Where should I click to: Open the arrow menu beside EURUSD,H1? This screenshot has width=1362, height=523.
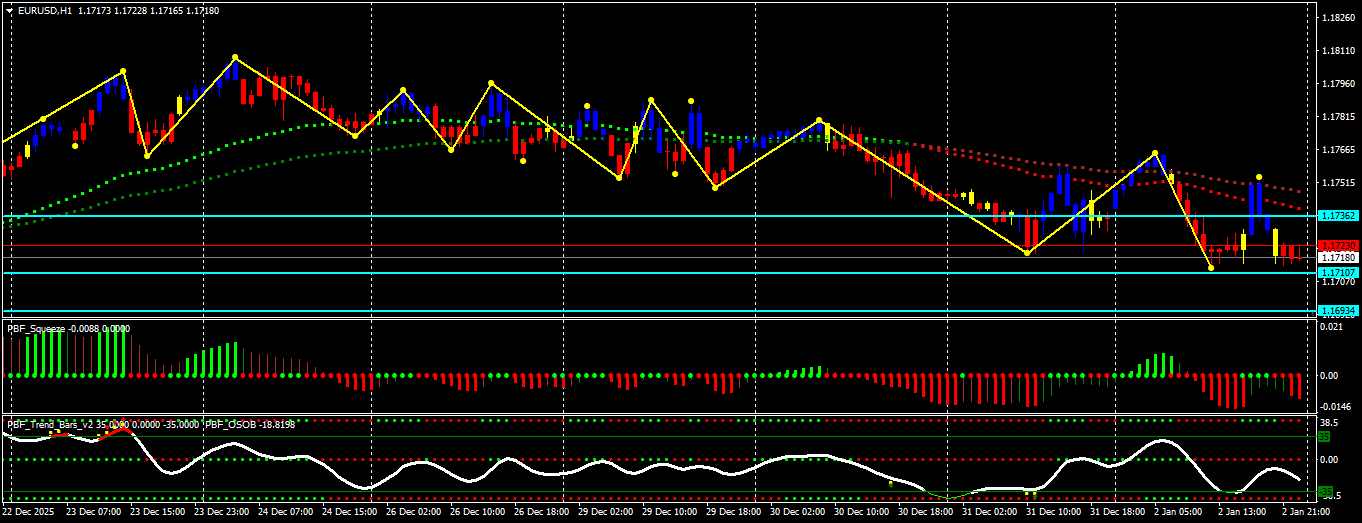(9, 10)
